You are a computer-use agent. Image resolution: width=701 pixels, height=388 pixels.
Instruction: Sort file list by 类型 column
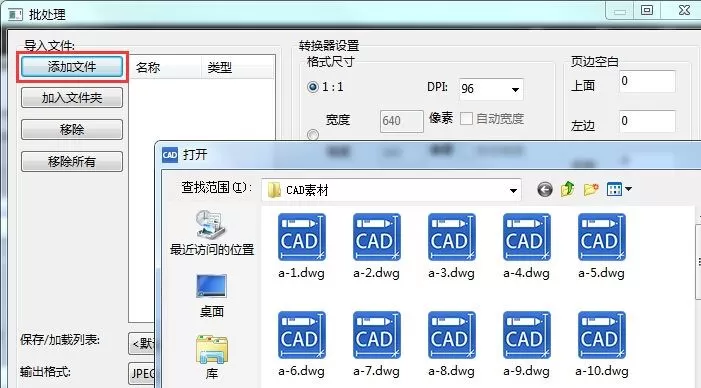click(237, 67)
